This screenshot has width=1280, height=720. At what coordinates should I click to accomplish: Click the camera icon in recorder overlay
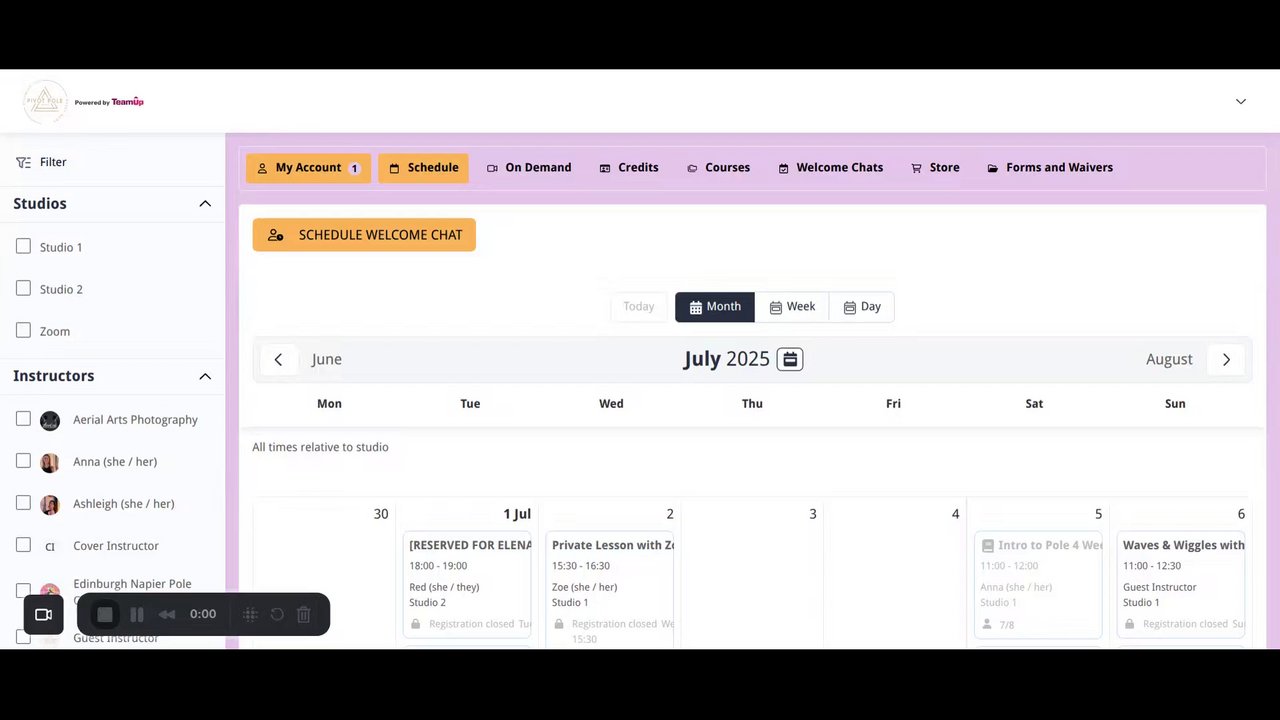pyautogui.click(x=43, y=614)
